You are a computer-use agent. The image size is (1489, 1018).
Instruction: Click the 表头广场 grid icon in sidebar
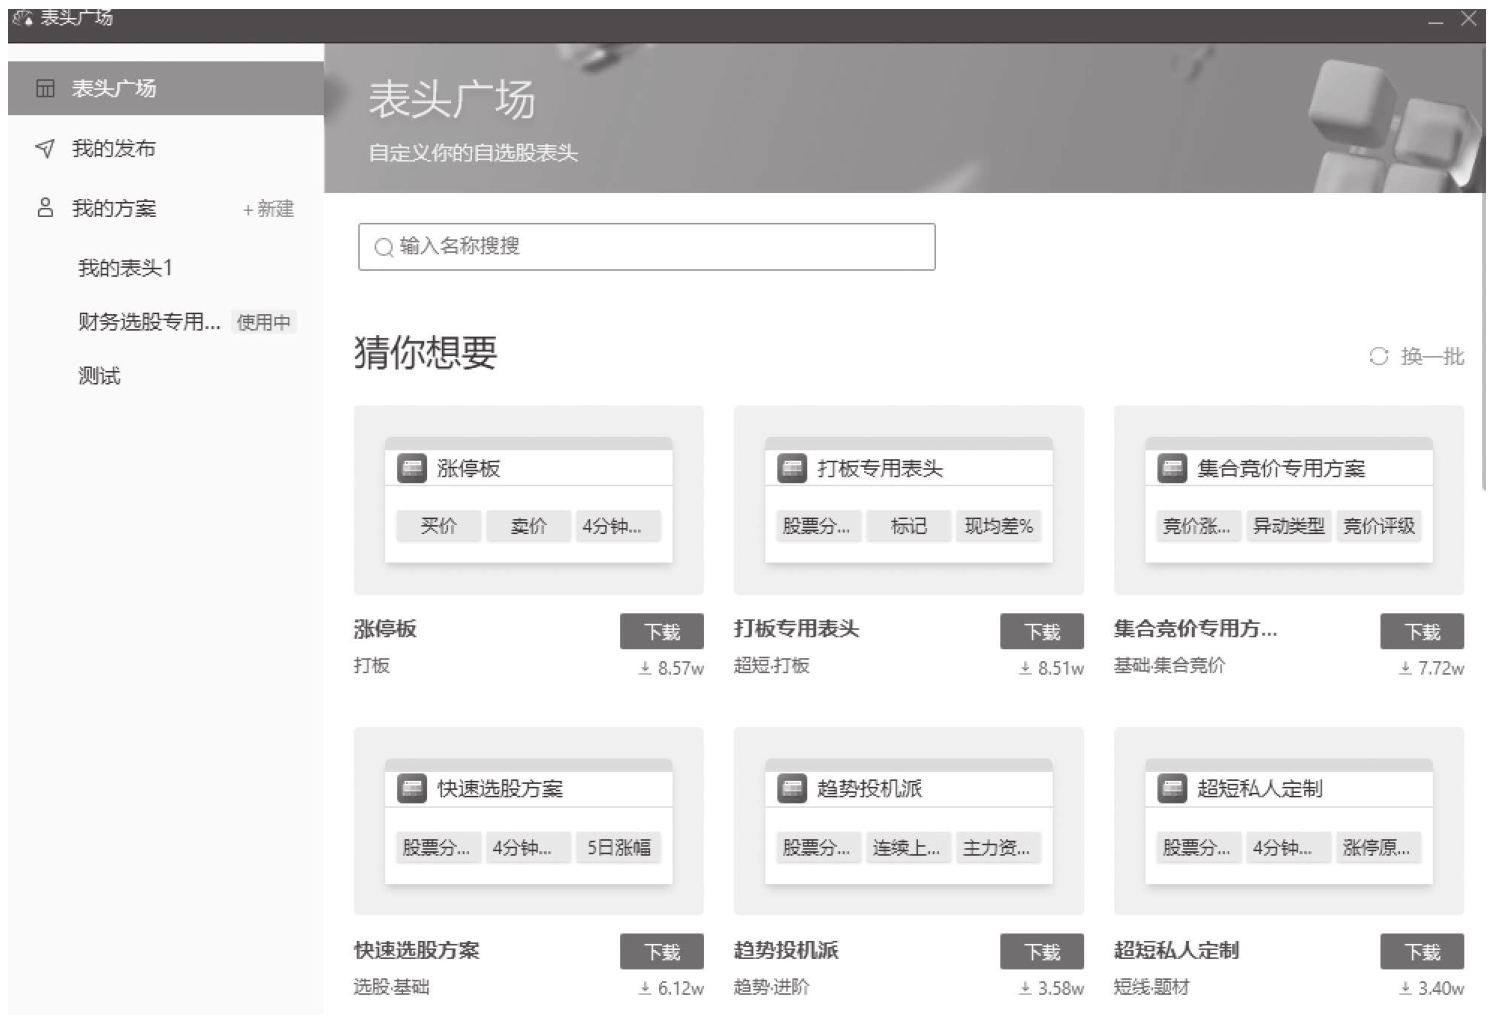pyautogui.click(x=45, y=89)
